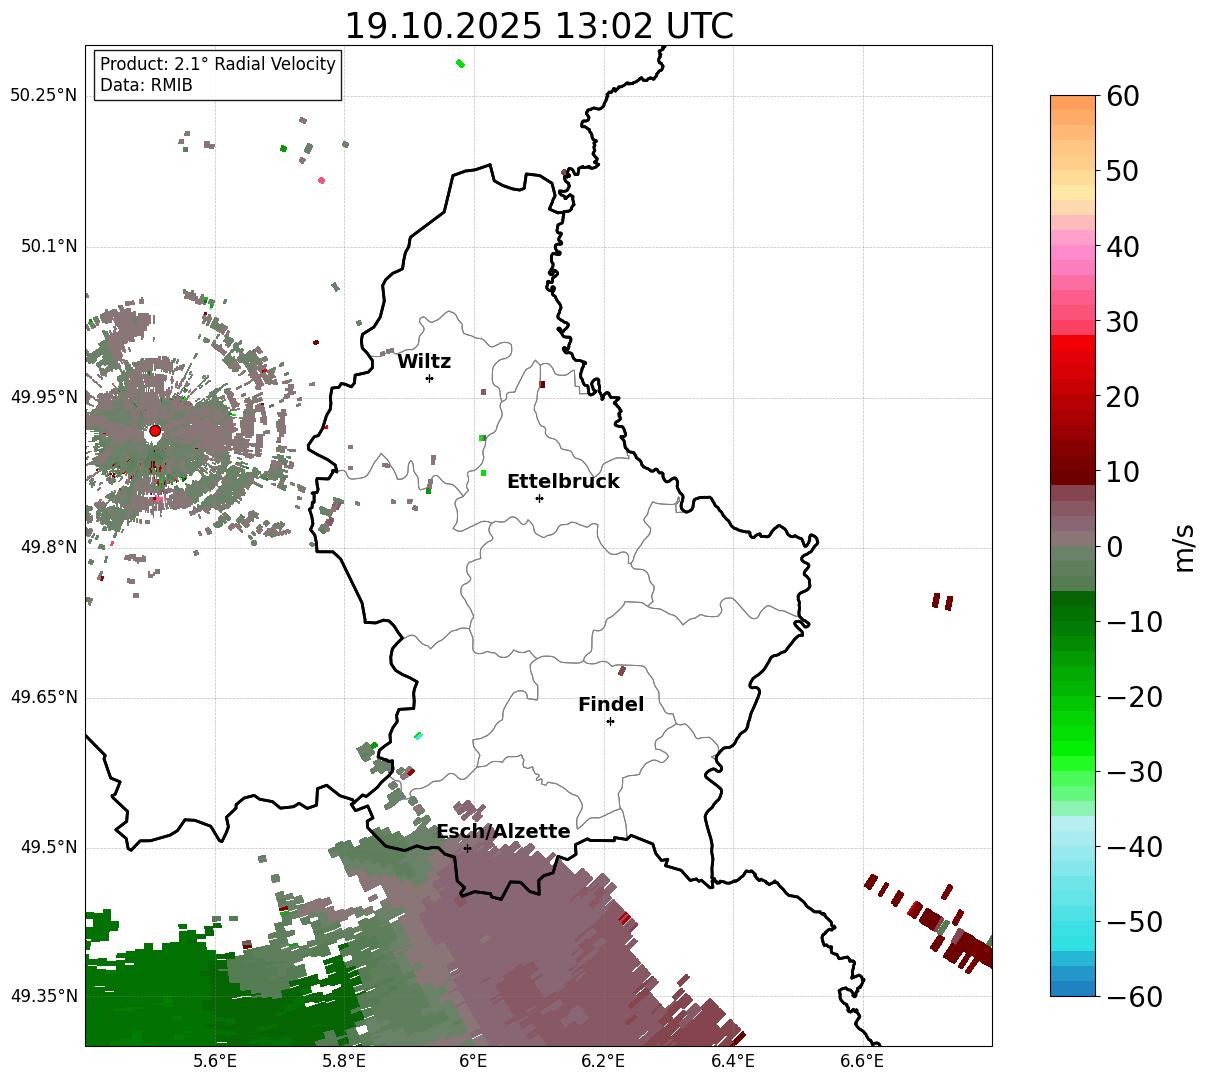This screenshot has height=1081, width=1207.
Task: Click the bright red colorbar segment near 25
Action: (x=1073, y=357)
